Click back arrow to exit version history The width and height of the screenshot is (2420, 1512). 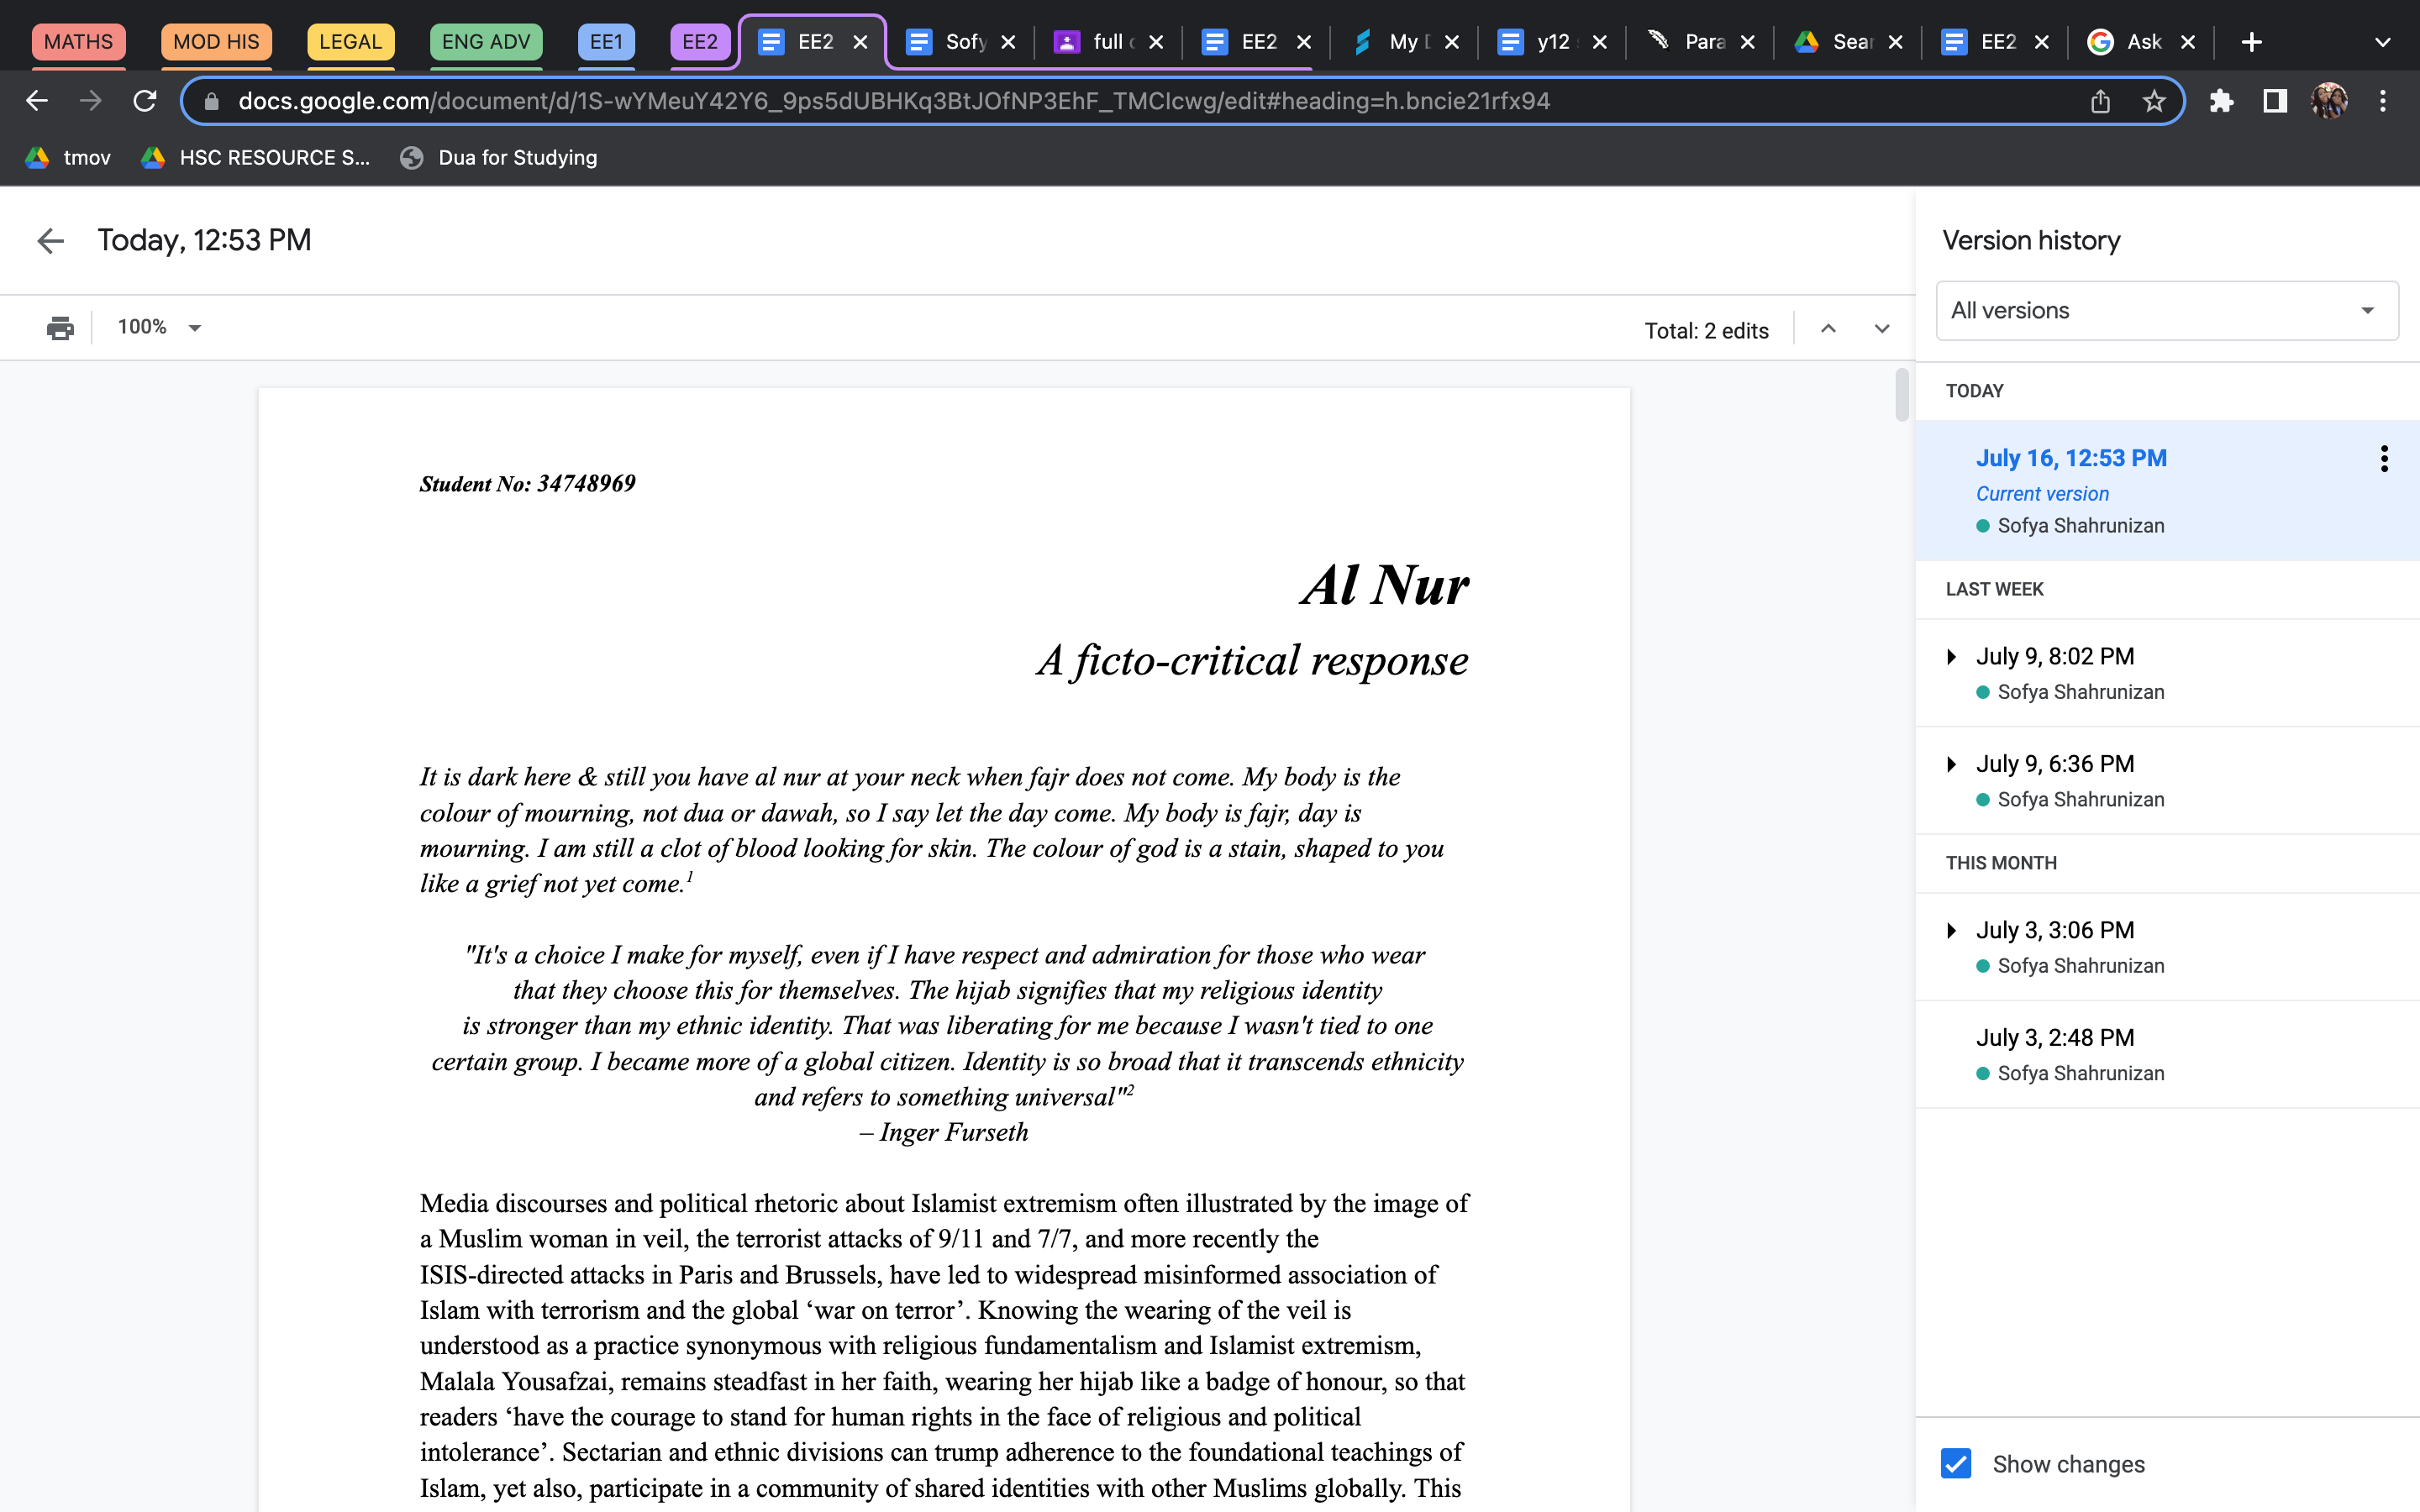[x=50, y=240]
